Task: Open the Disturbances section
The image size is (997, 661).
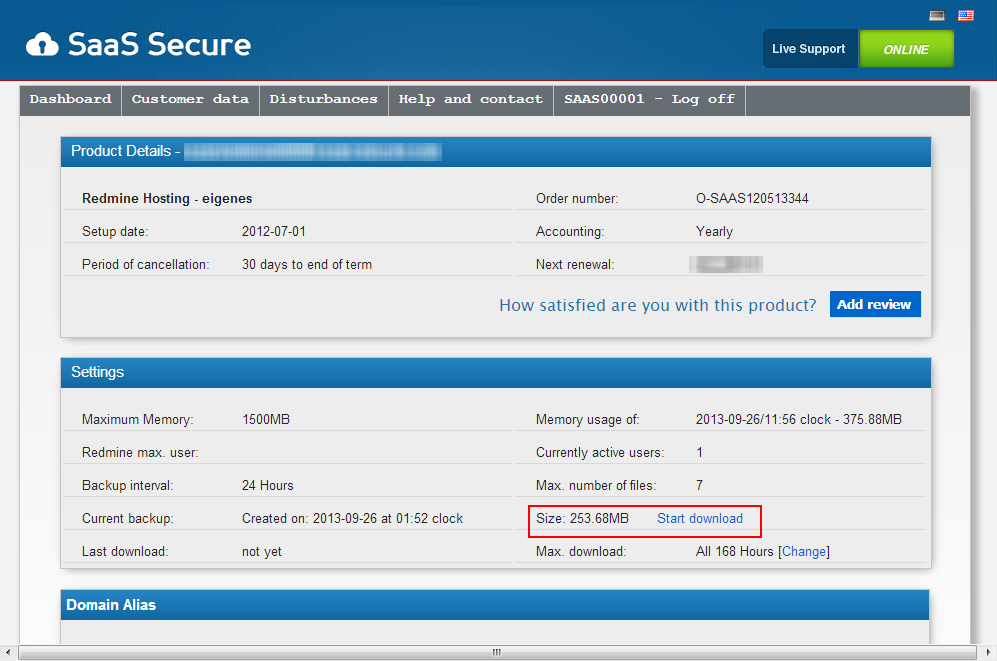Action: [323, 99]
